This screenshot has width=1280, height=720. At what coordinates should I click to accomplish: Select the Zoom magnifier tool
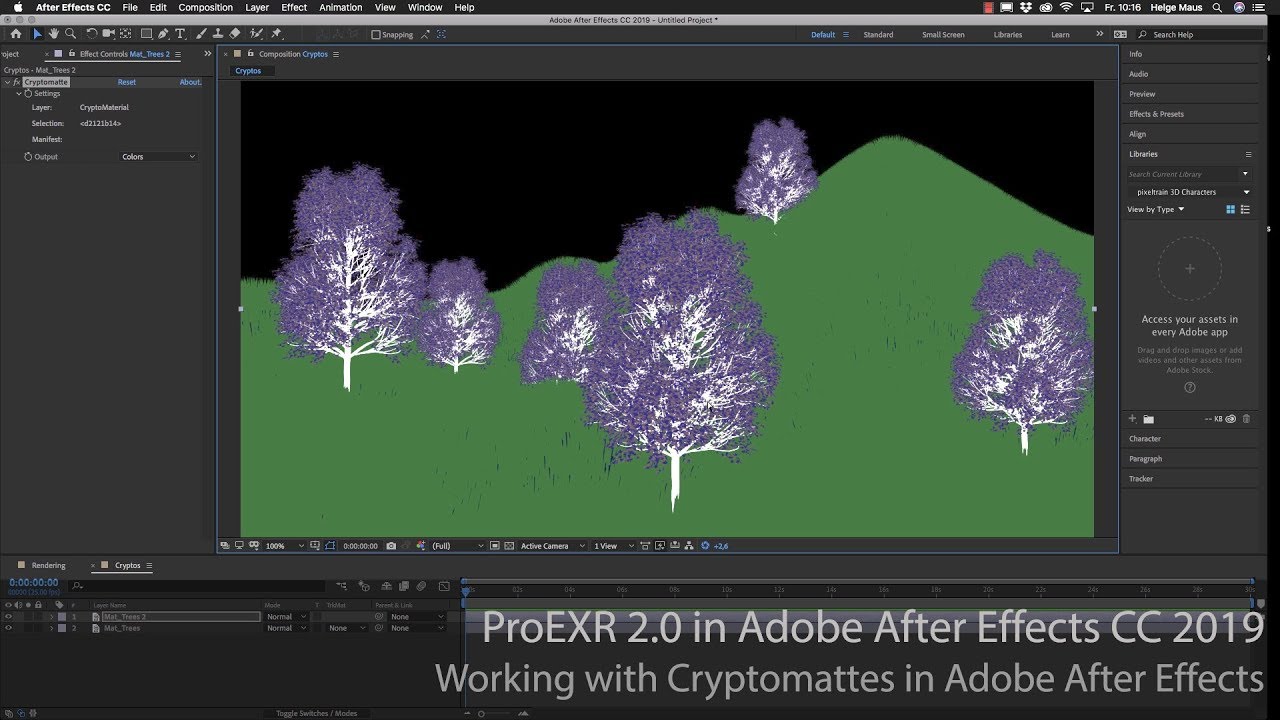coord(70,34)
